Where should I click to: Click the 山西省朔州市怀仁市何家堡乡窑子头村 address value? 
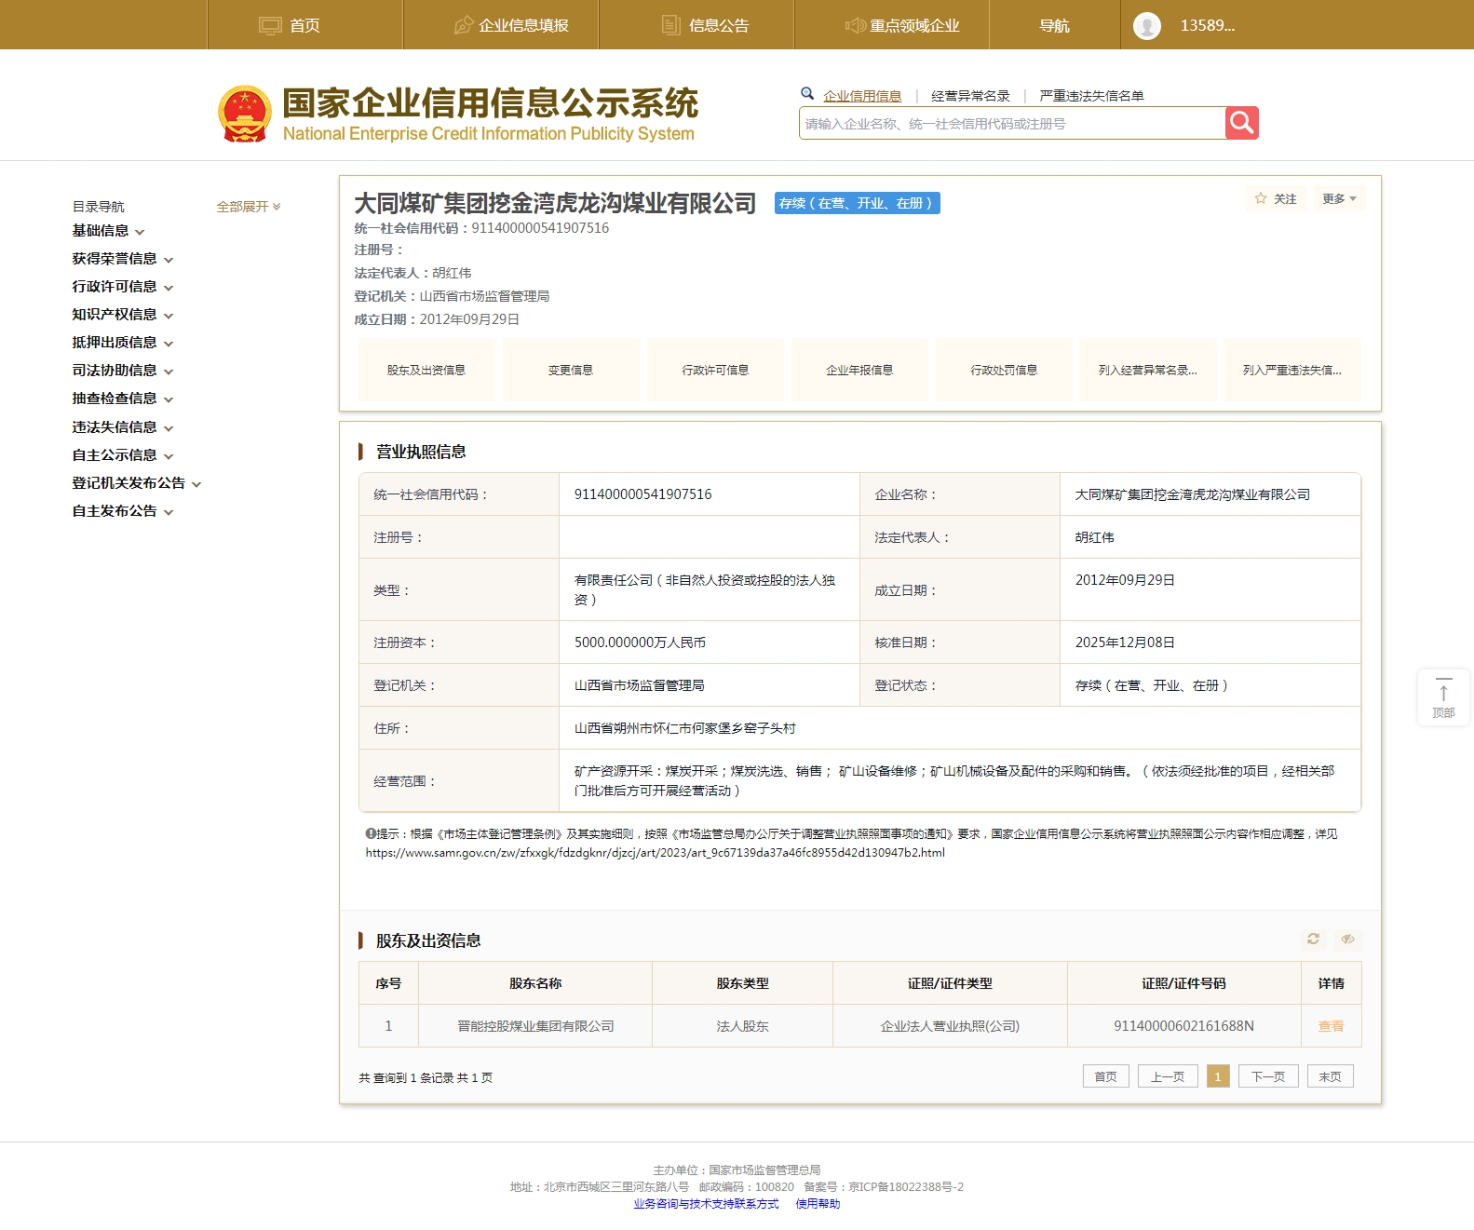click(685, 729)
